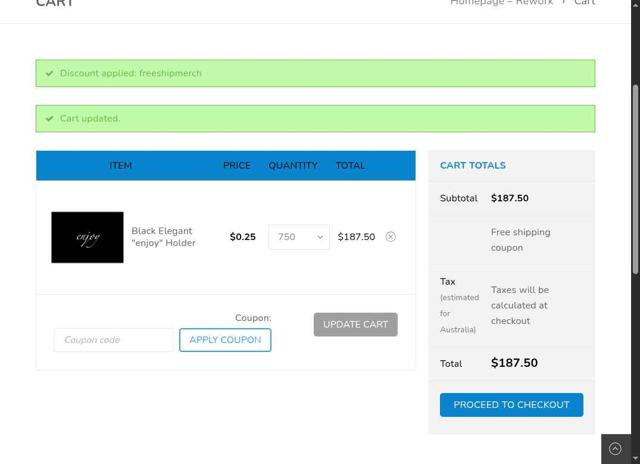The width and height of the screenshot is (640, 464).
Task: Click the "Coupon:" label
Action: pyautogui.click(x=253, y=318)
